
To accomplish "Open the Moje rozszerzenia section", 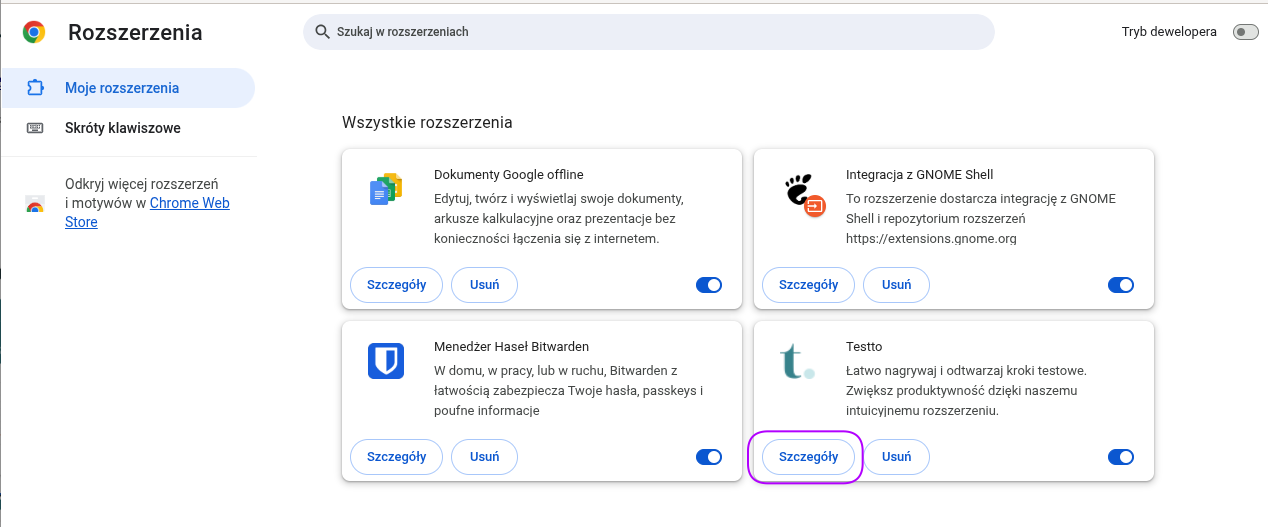I will click(122, 88).
